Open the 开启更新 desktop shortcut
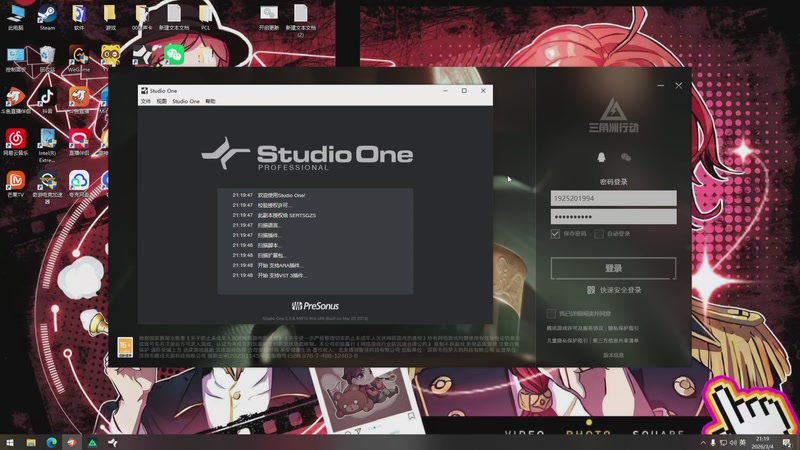 pyautogui.click(x=269, y=17)
